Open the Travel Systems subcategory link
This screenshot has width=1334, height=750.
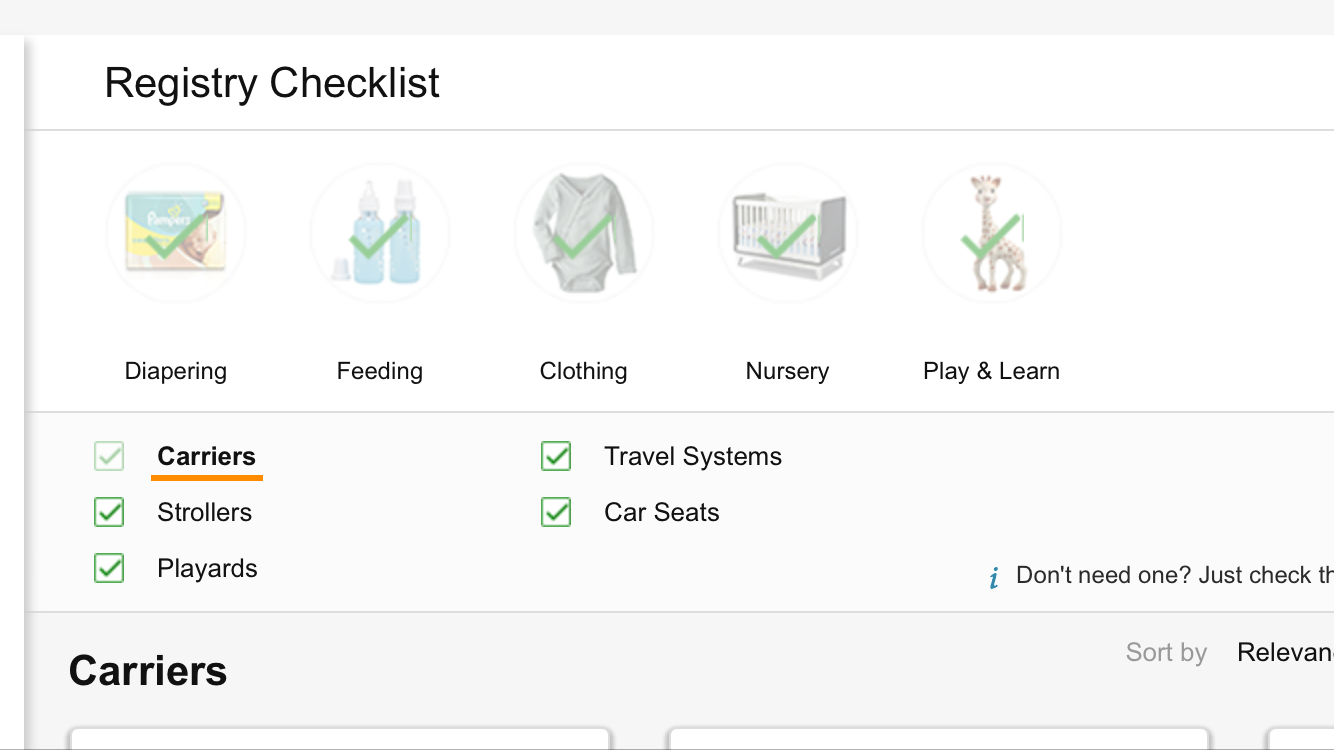coord(693,457)
